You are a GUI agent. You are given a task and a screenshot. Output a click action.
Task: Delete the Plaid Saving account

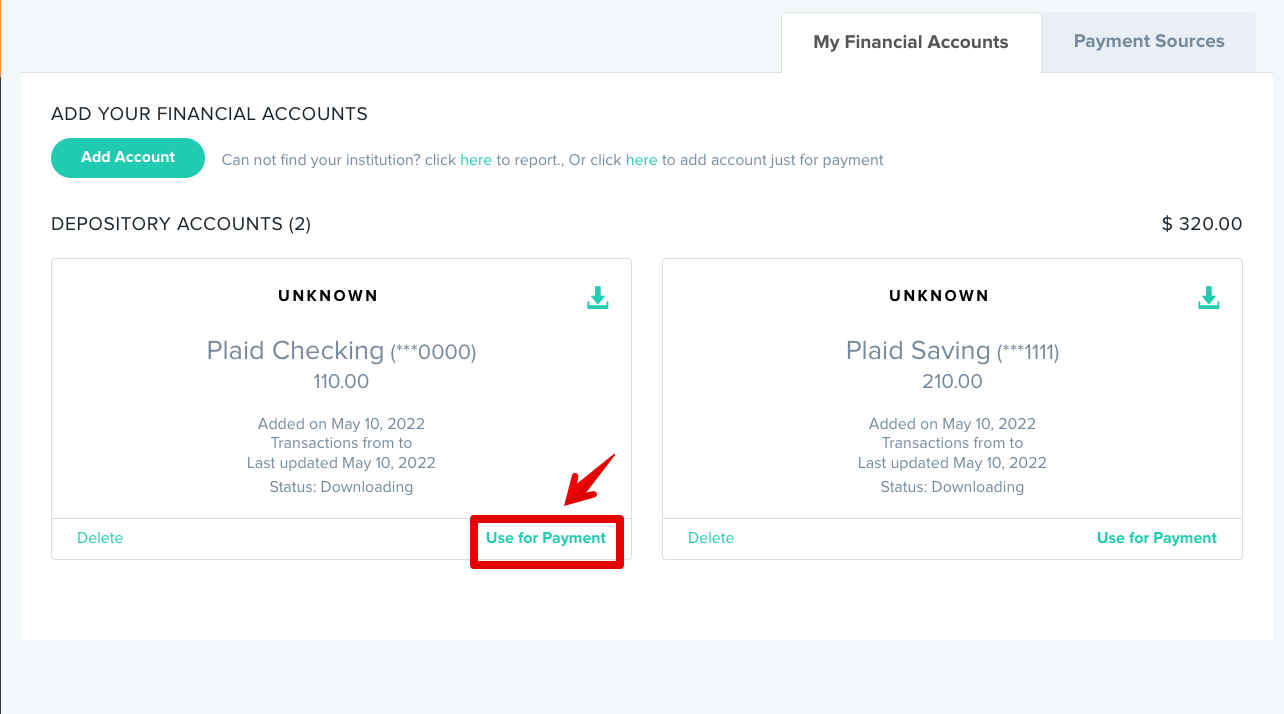pyautogui.click(x=710, y=537)
